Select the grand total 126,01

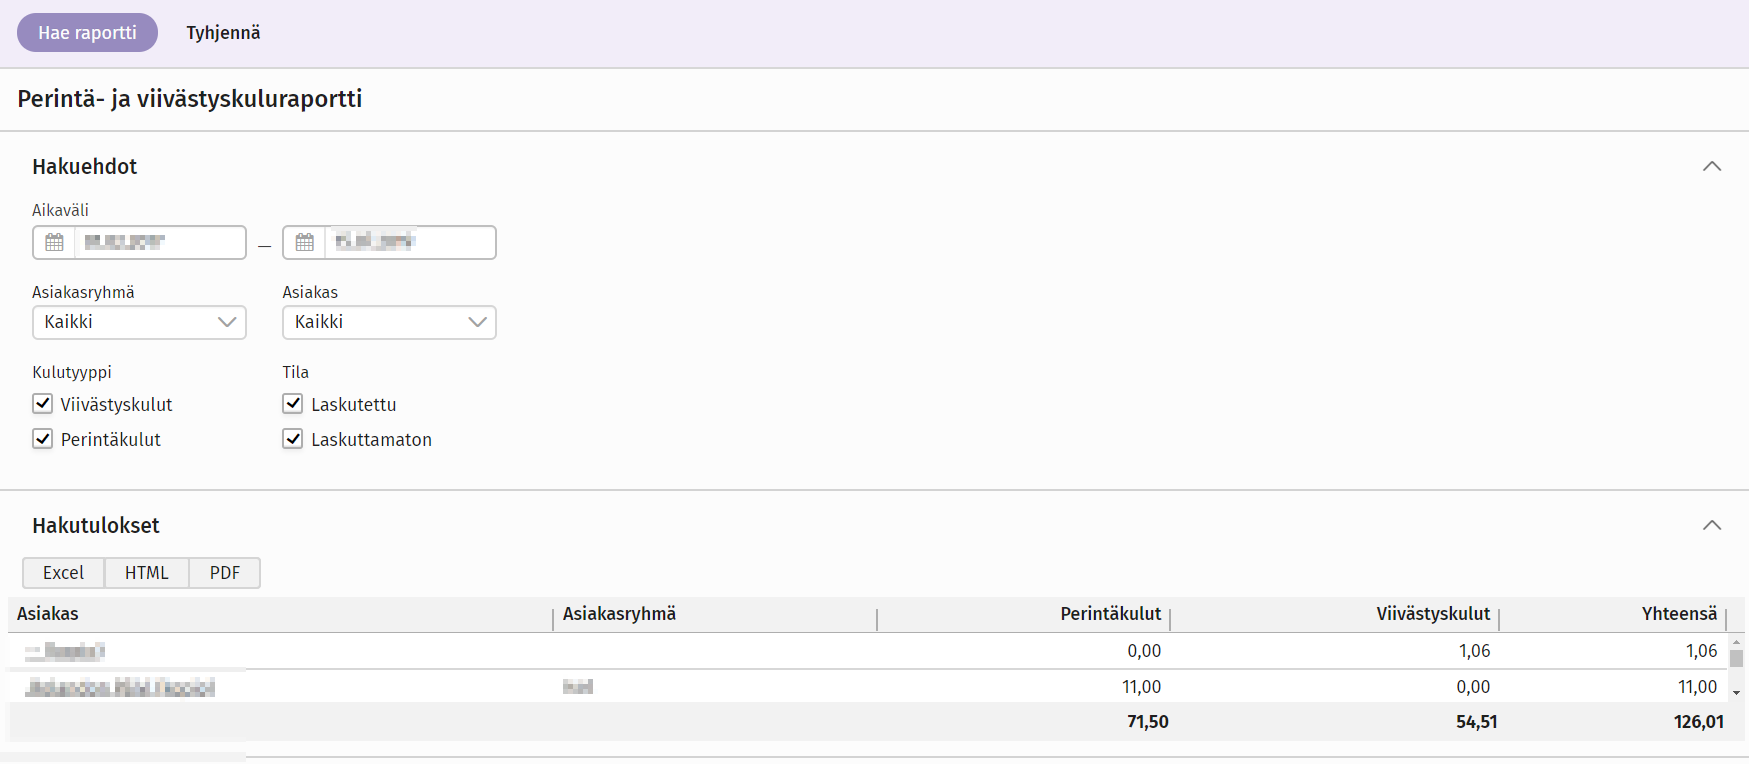pos(1698,722)
